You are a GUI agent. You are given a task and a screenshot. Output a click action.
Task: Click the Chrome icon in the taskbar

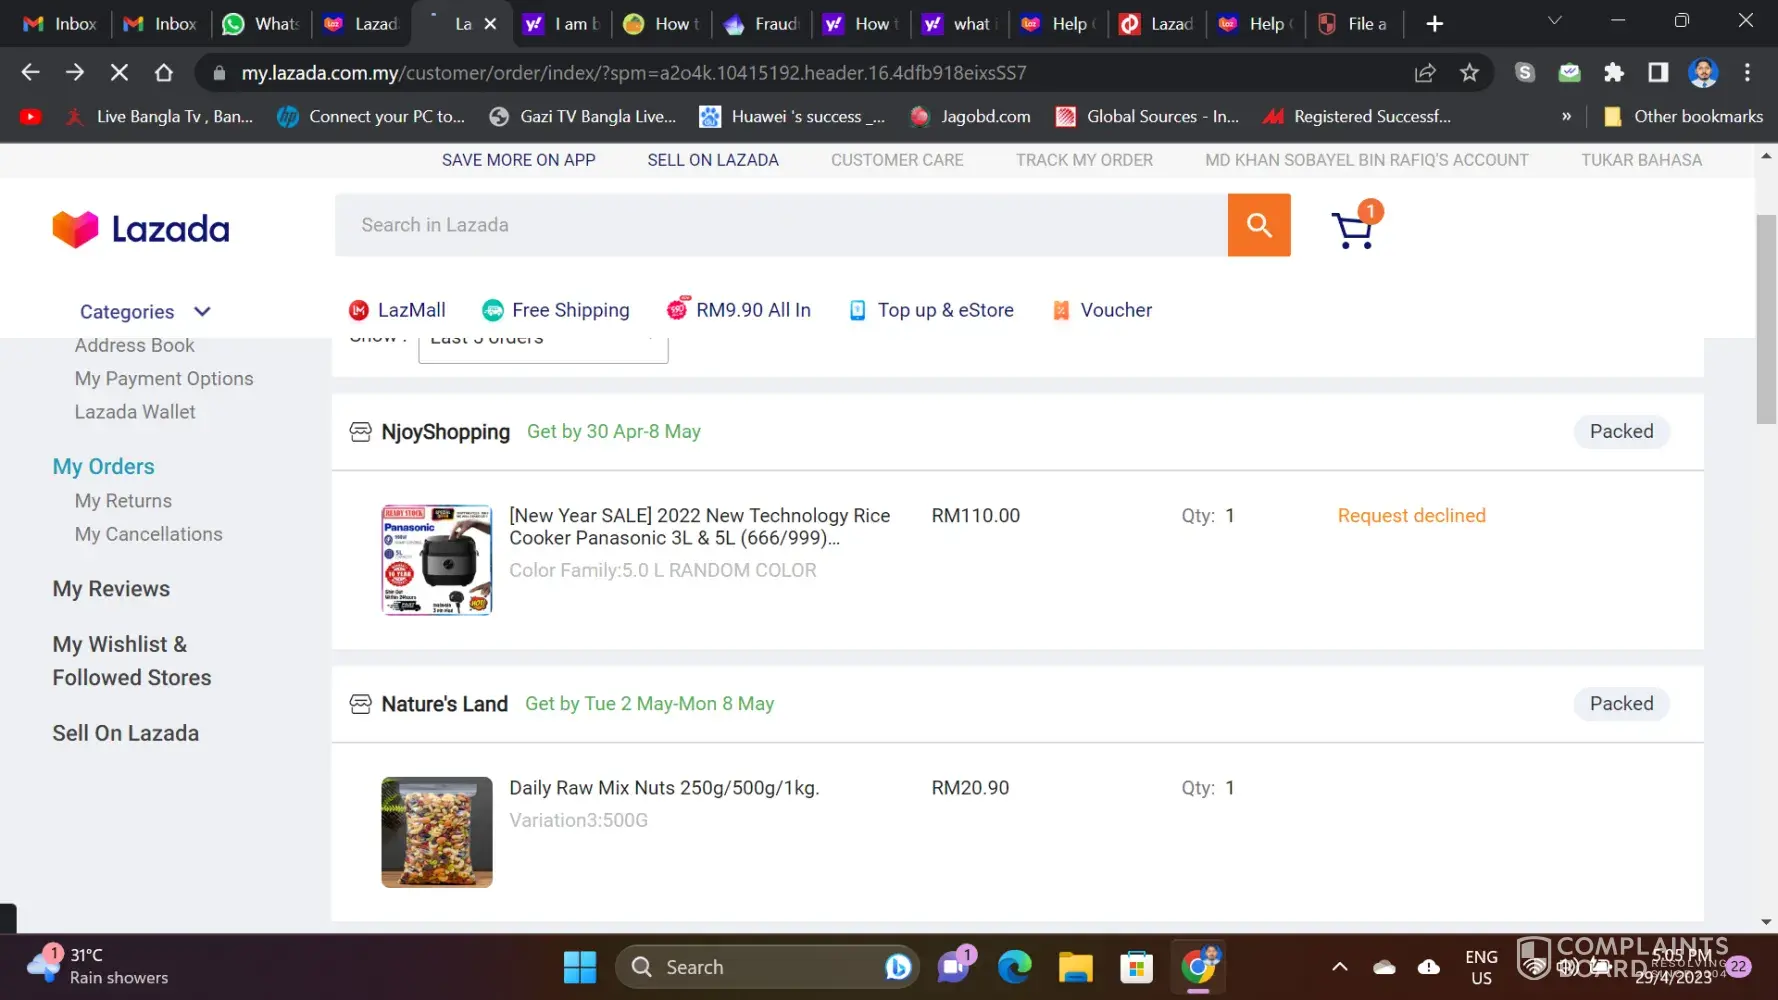(x=1198, y=967)
